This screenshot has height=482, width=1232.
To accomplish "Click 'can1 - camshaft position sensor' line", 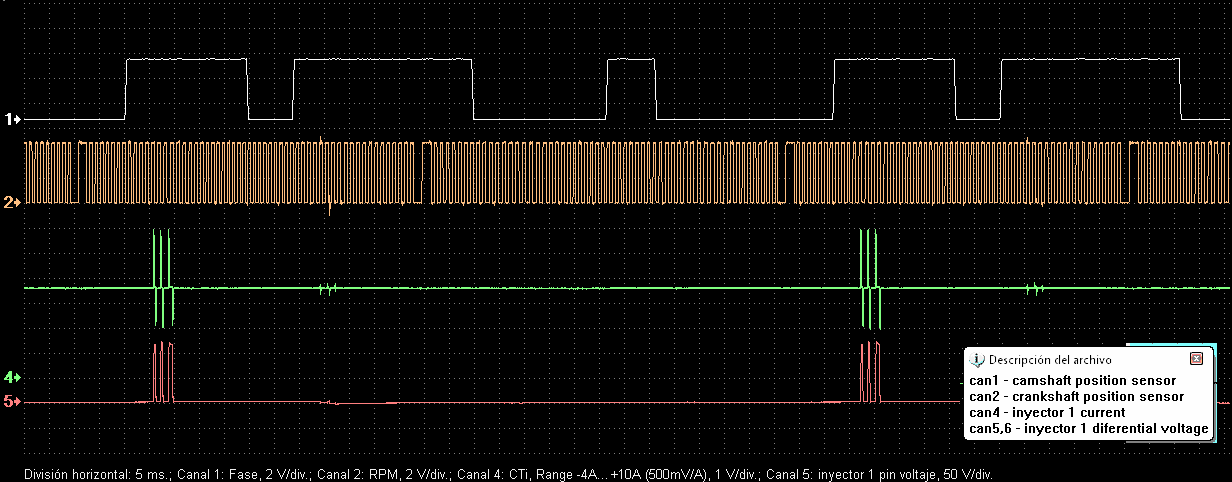I will point(1072,381).
